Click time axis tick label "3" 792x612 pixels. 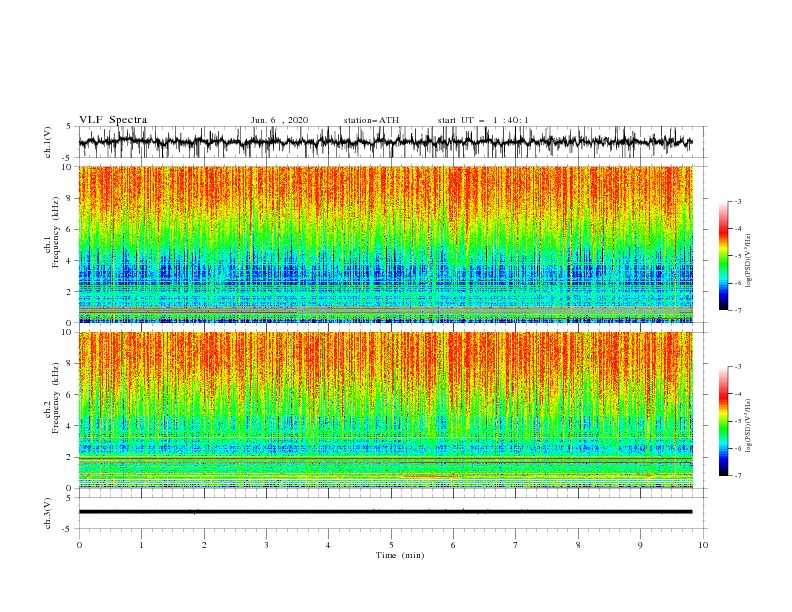(266, 545)
